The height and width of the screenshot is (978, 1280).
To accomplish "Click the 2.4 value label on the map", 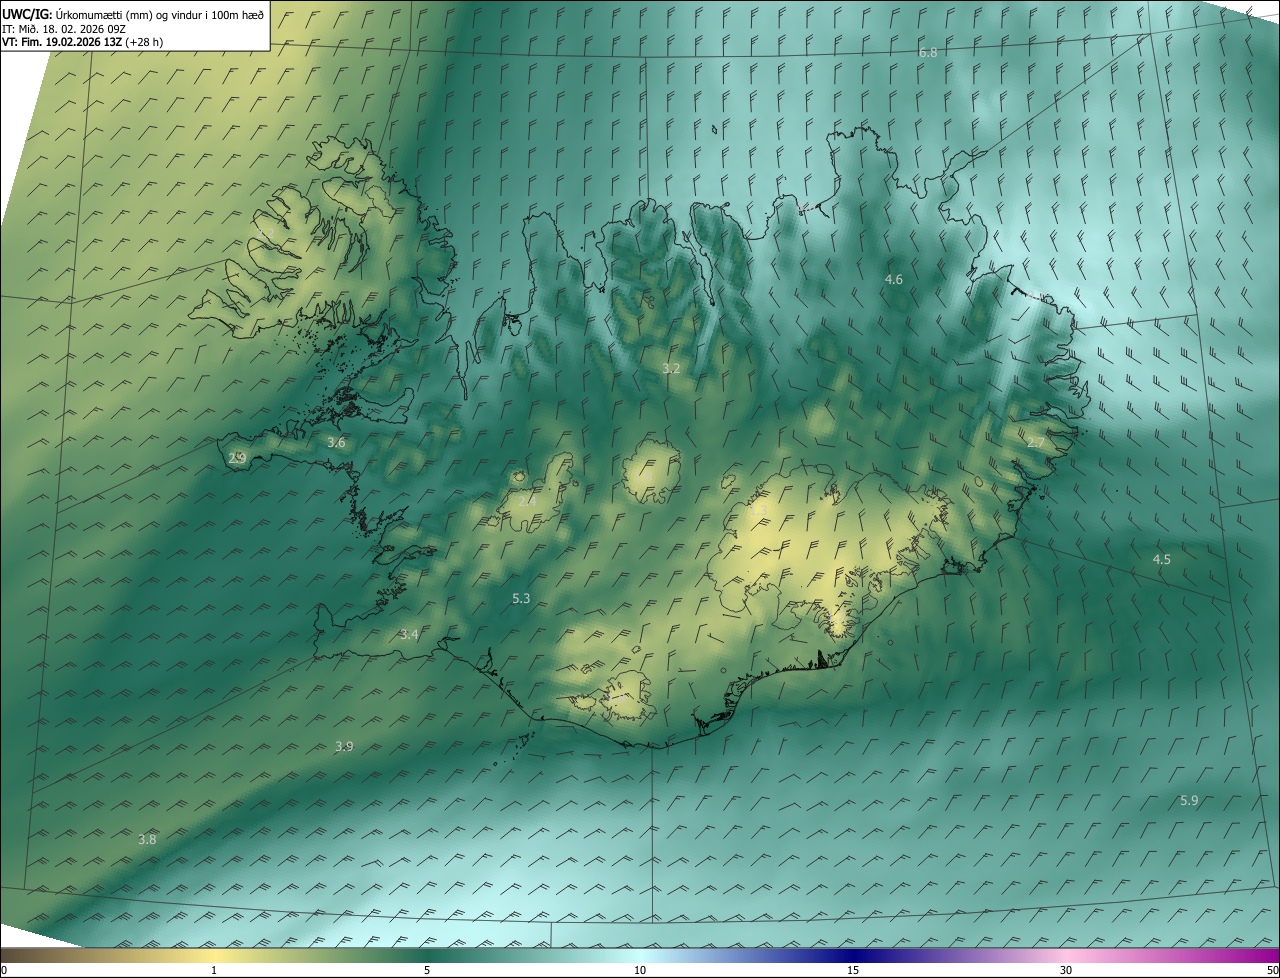I will tap(527, 501).
